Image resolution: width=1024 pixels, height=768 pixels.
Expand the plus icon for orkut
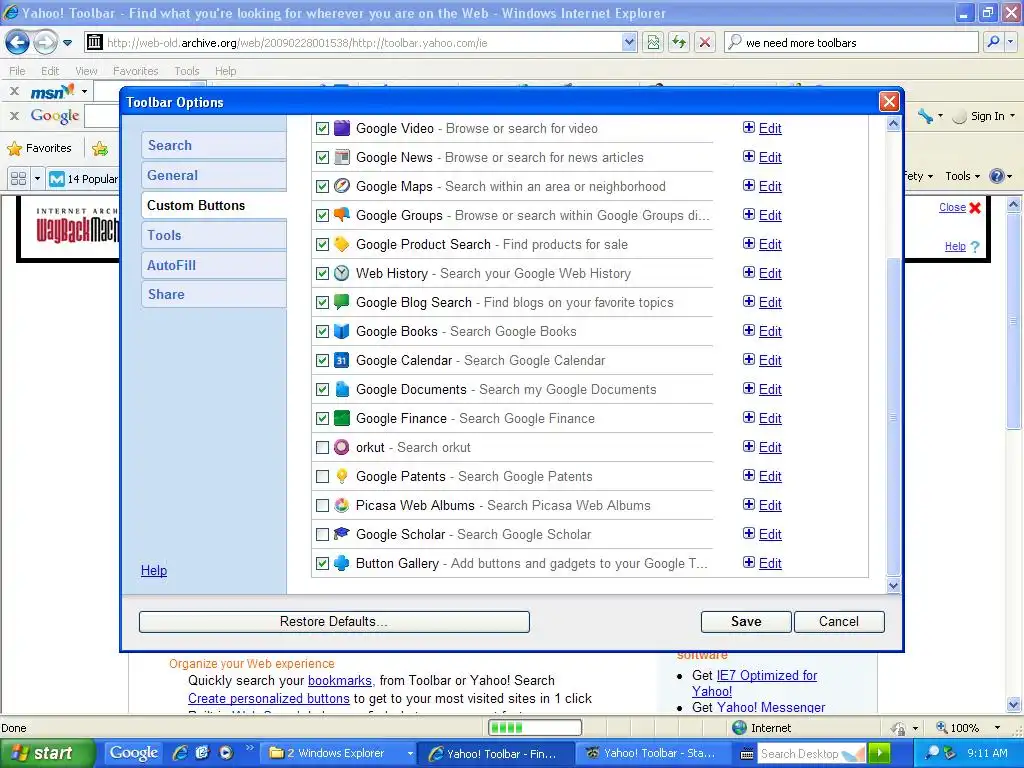(749, 446)
